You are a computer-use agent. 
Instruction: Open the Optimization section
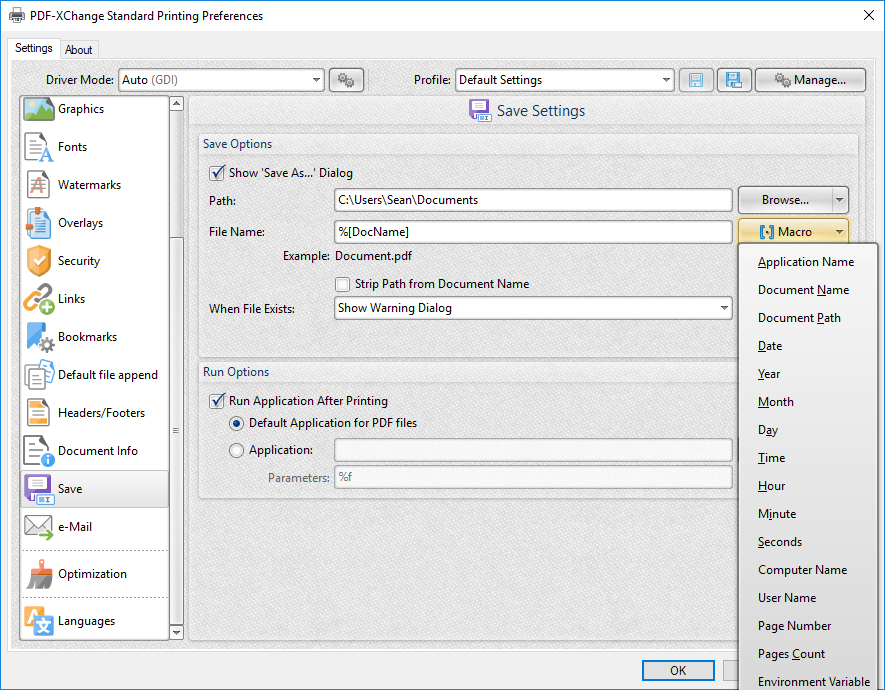[x=94, y=574]
